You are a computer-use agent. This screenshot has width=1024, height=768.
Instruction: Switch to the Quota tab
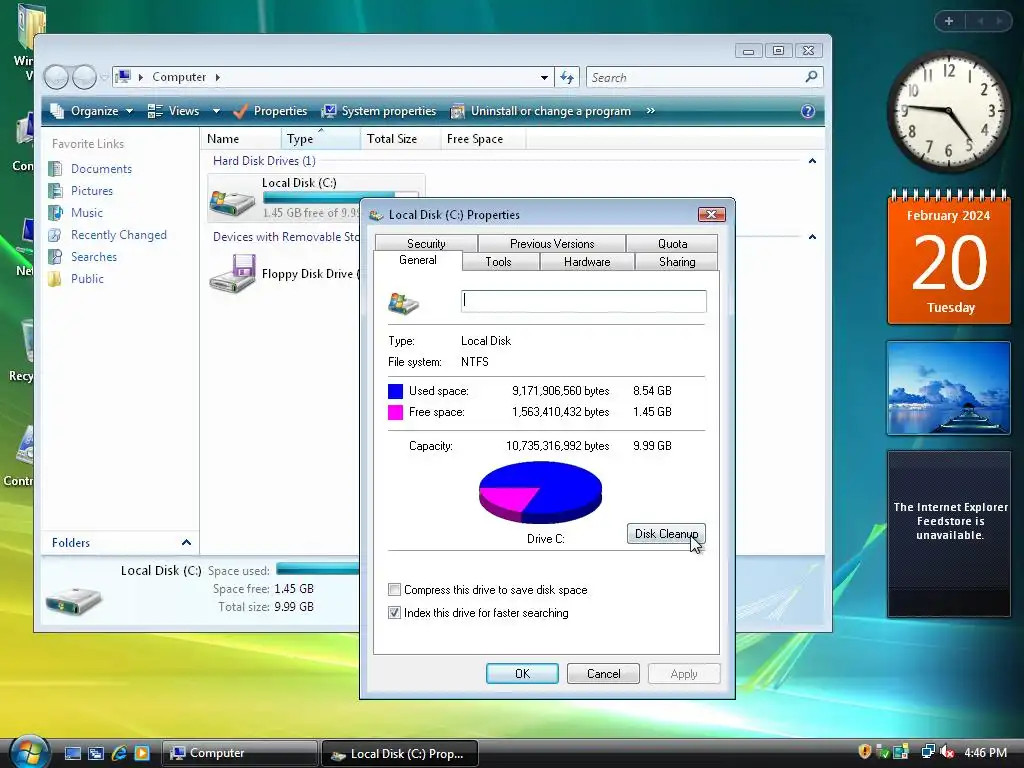coord(672,244)
